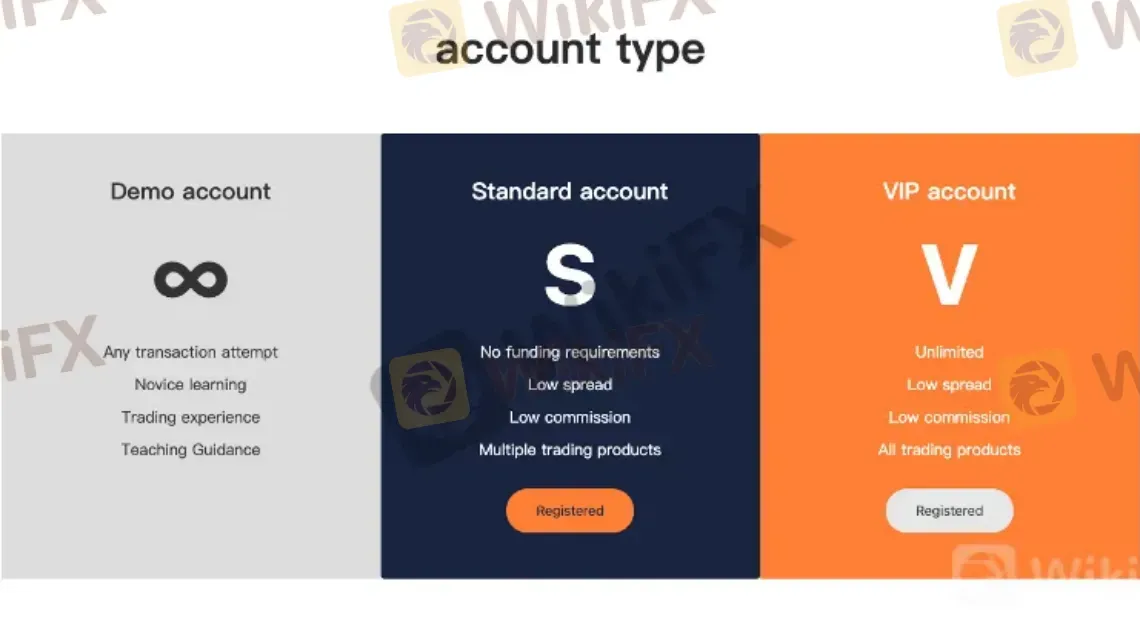
Task: Click the large V icon on VIP account
Action: click(x=948, y=272)
